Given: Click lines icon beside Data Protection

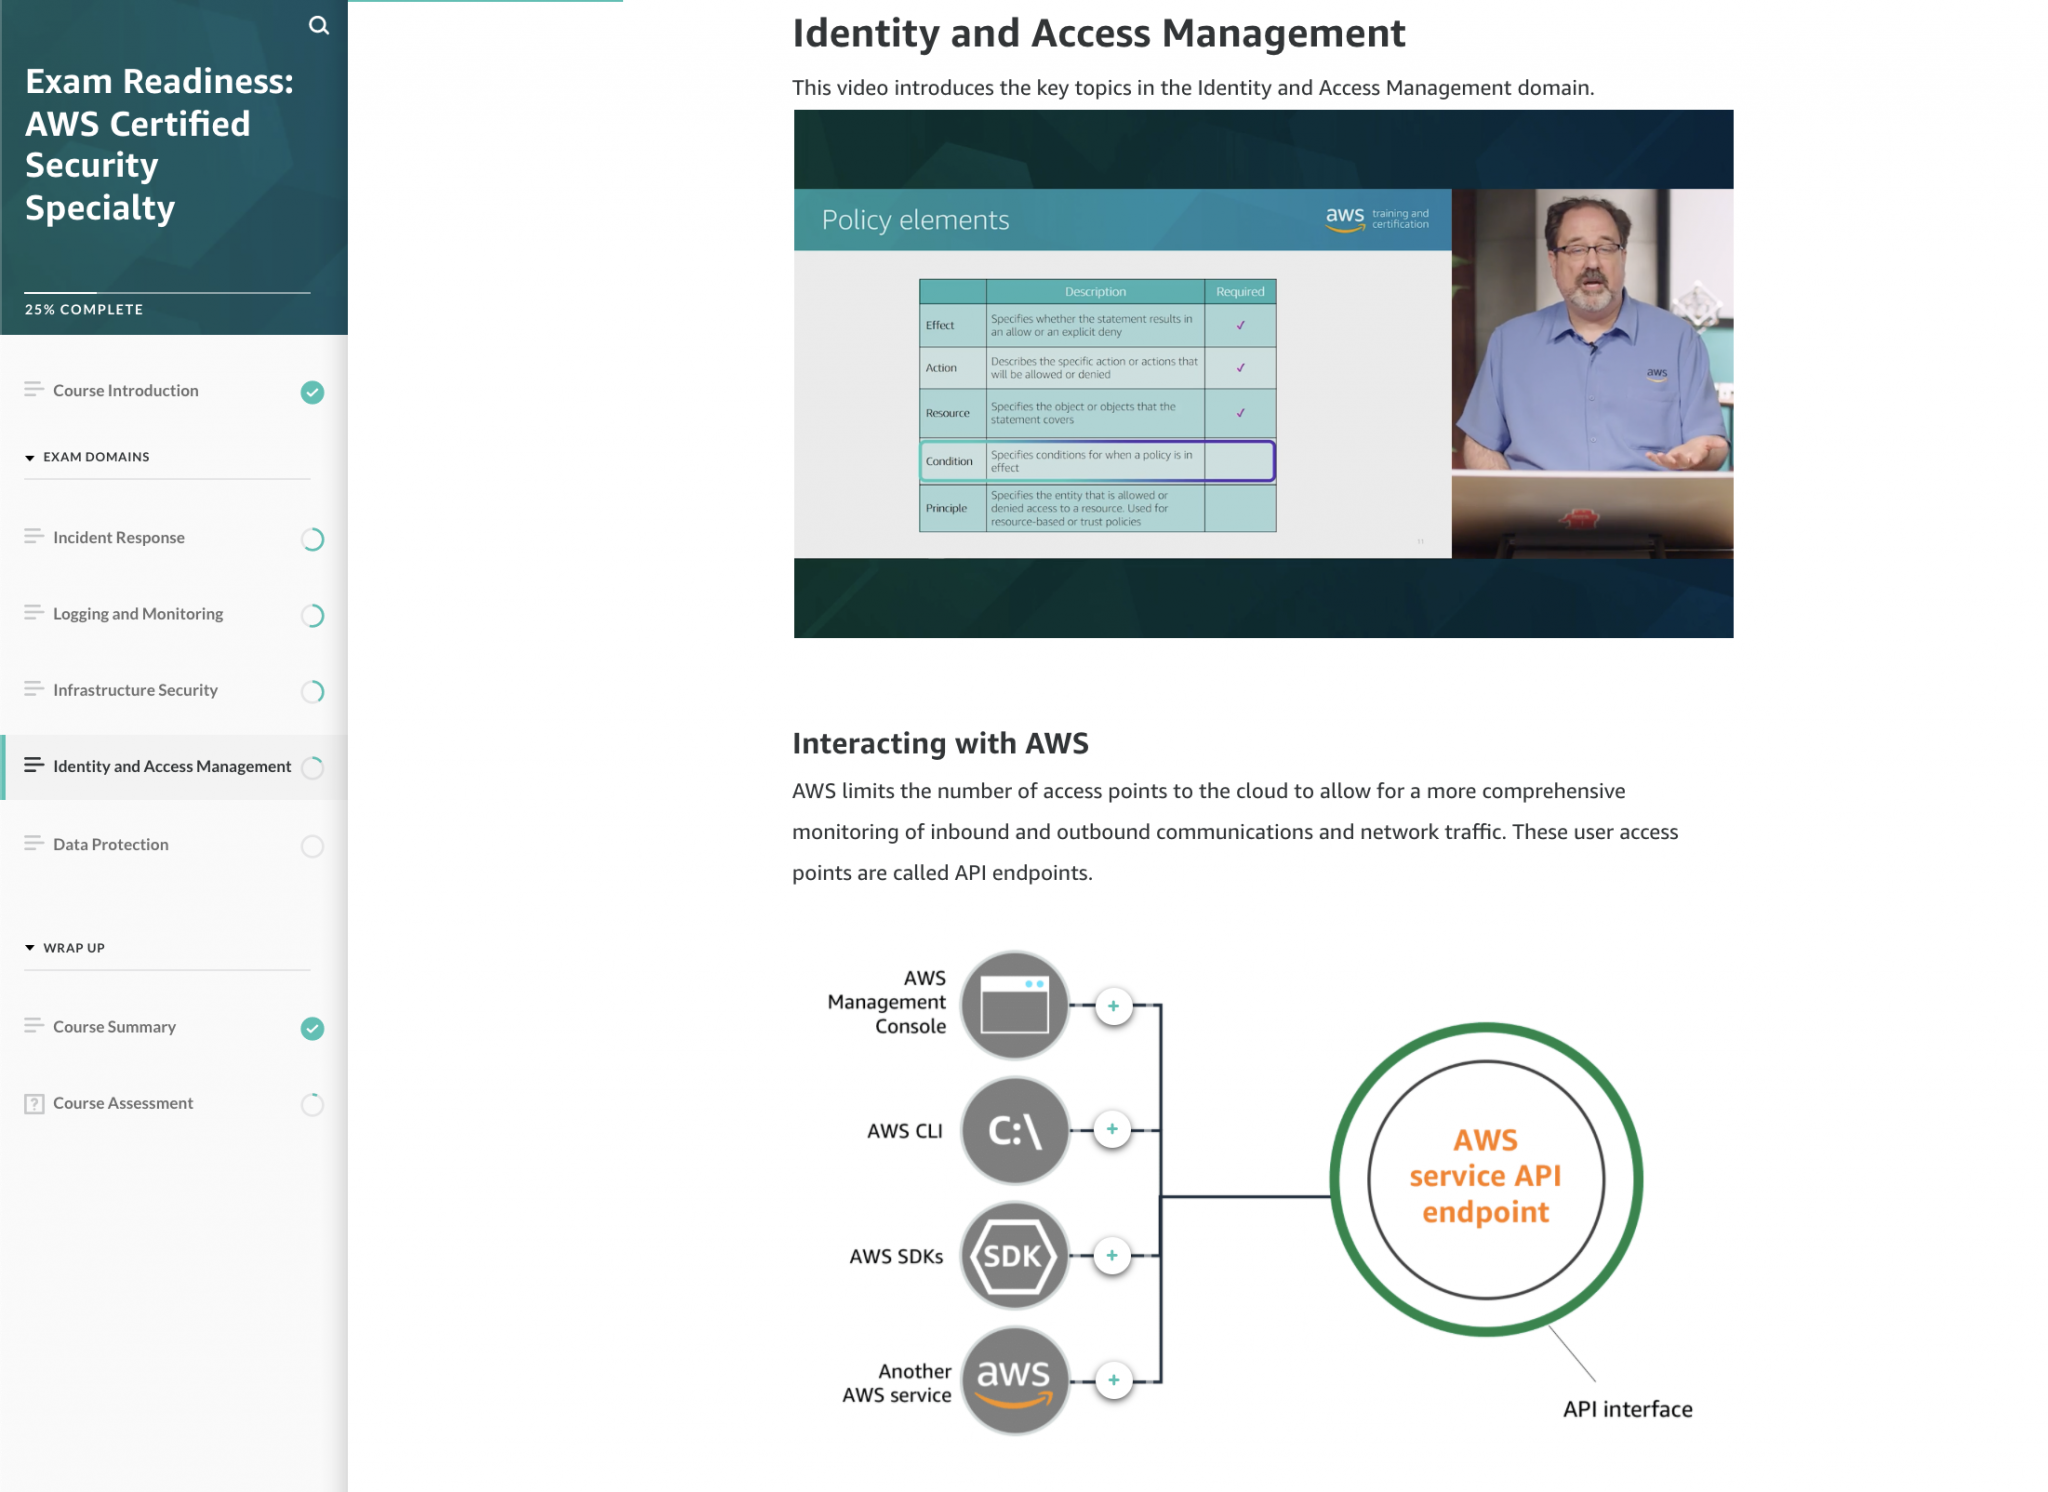Looking at the screenshot, I should pyautogui.click(x=34, y=843).
